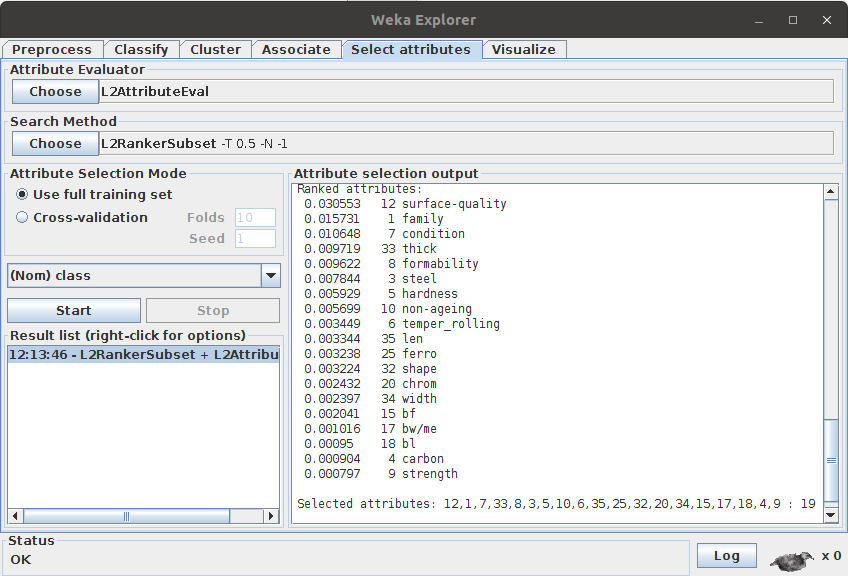Click the L2RankerSubset search method field

click(466, 143)
